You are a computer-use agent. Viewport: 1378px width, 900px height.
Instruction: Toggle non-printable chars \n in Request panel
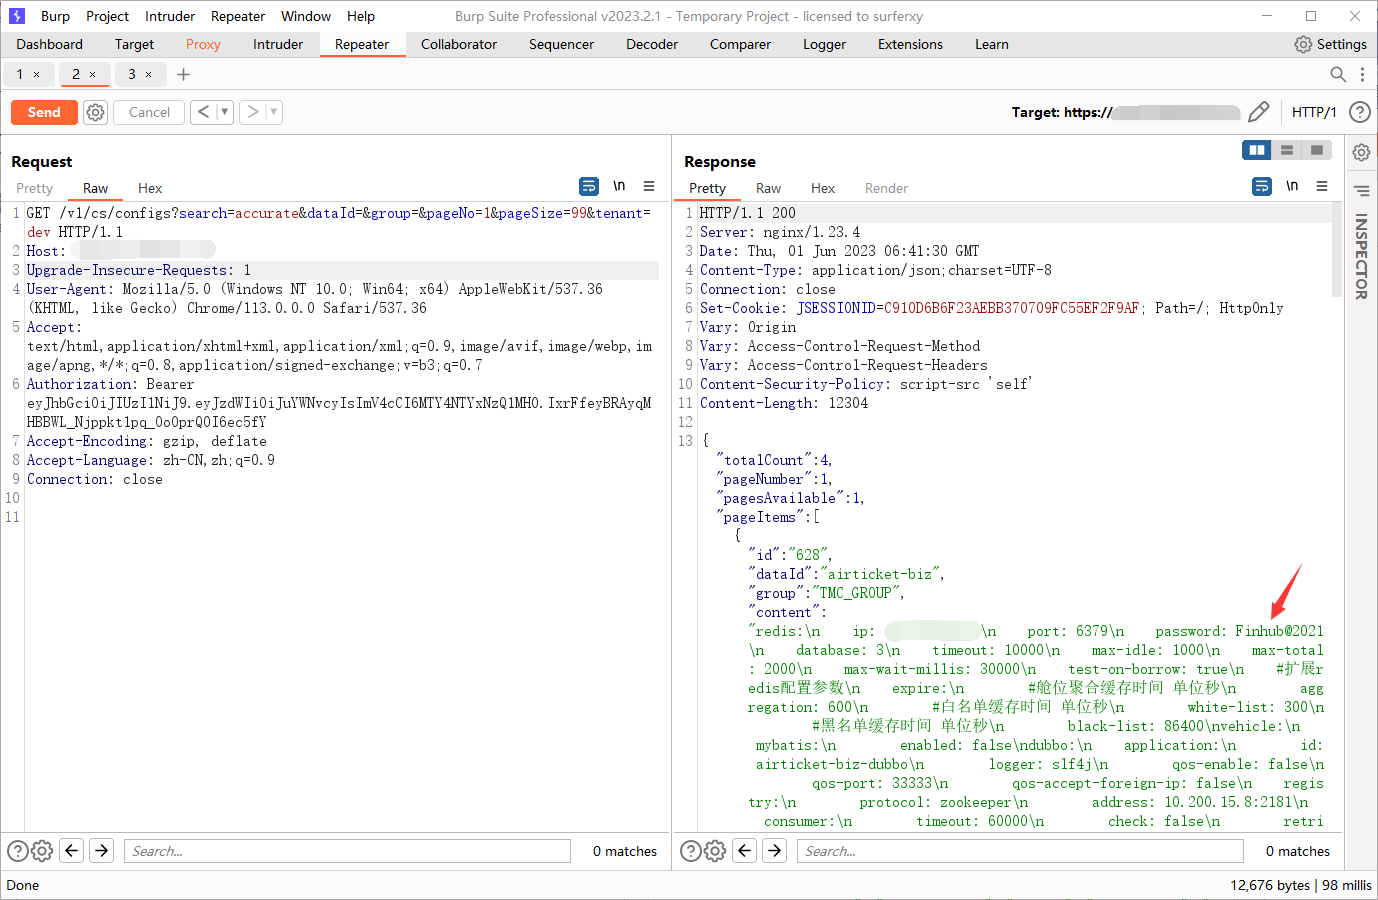click(x=619, y=186)
